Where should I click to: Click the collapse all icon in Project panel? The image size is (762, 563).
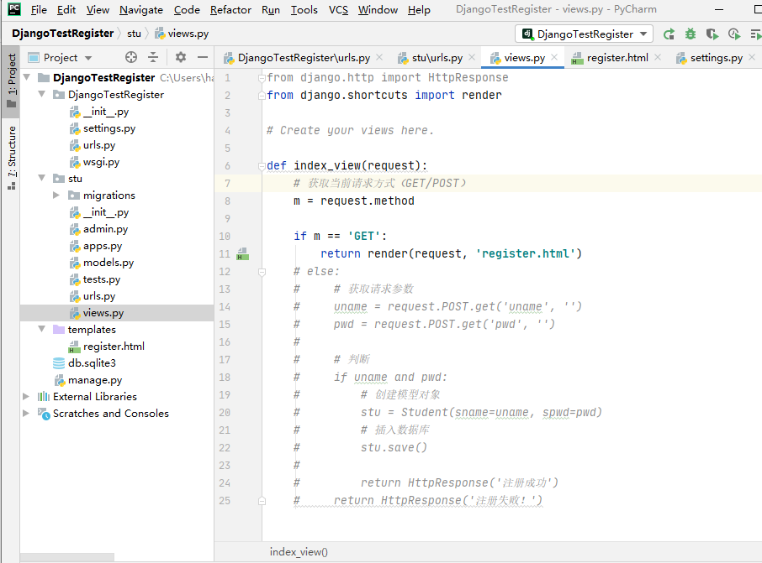click(153, 58)
